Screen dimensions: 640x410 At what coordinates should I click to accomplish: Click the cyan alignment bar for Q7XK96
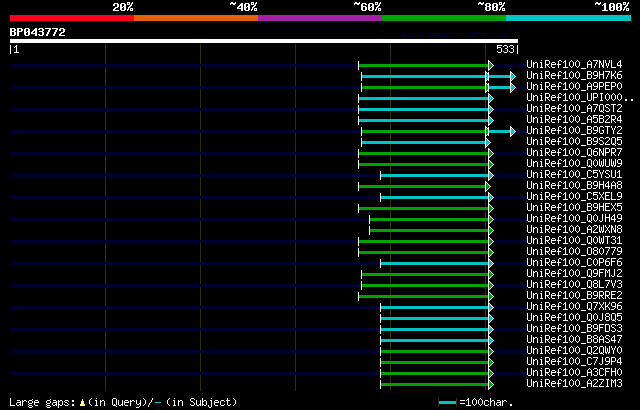pos(435,308)
